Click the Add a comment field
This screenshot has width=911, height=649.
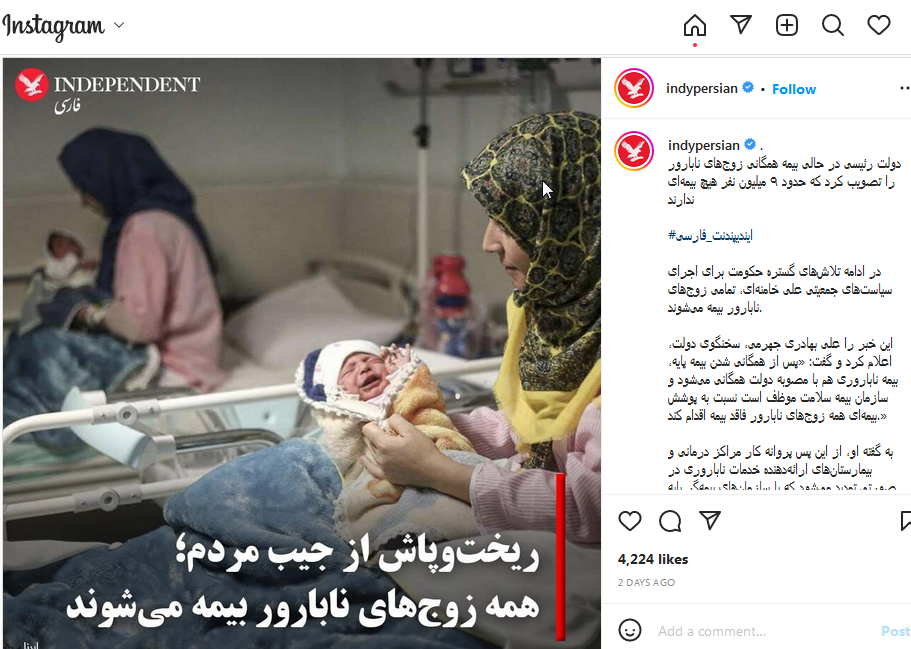click(764, 631)
